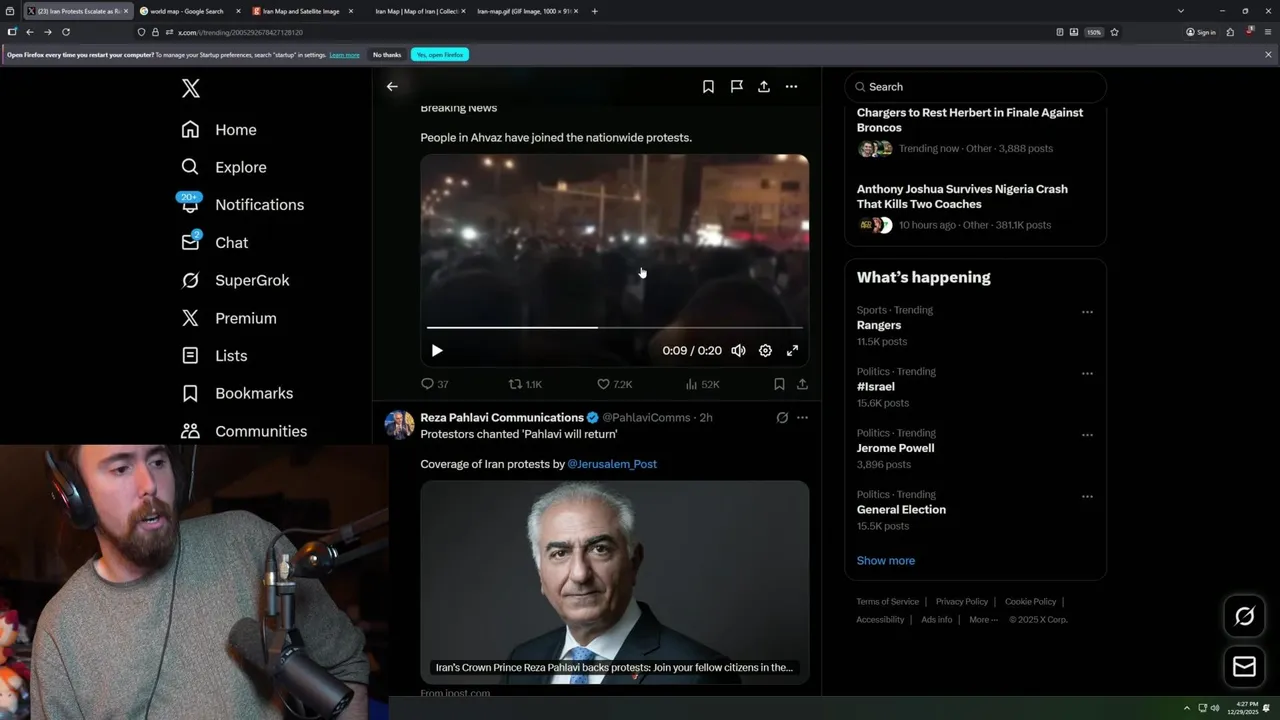1280x720 pixels.
Task: View Ahvaz post analytics (52K)
Action: 702,384
